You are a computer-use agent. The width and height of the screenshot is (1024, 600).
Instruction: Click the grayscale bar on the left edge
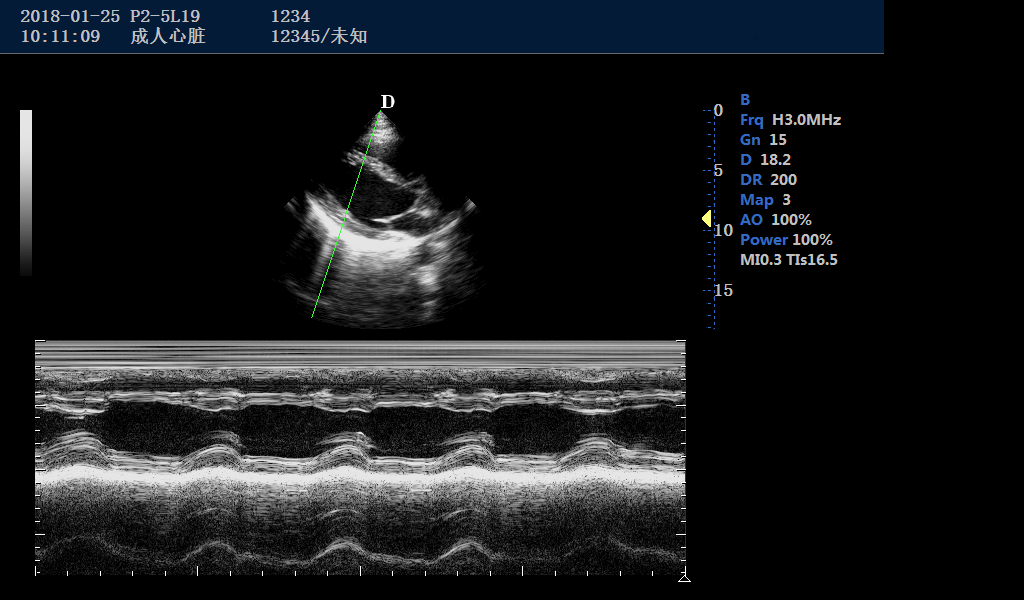click(25, 190)
